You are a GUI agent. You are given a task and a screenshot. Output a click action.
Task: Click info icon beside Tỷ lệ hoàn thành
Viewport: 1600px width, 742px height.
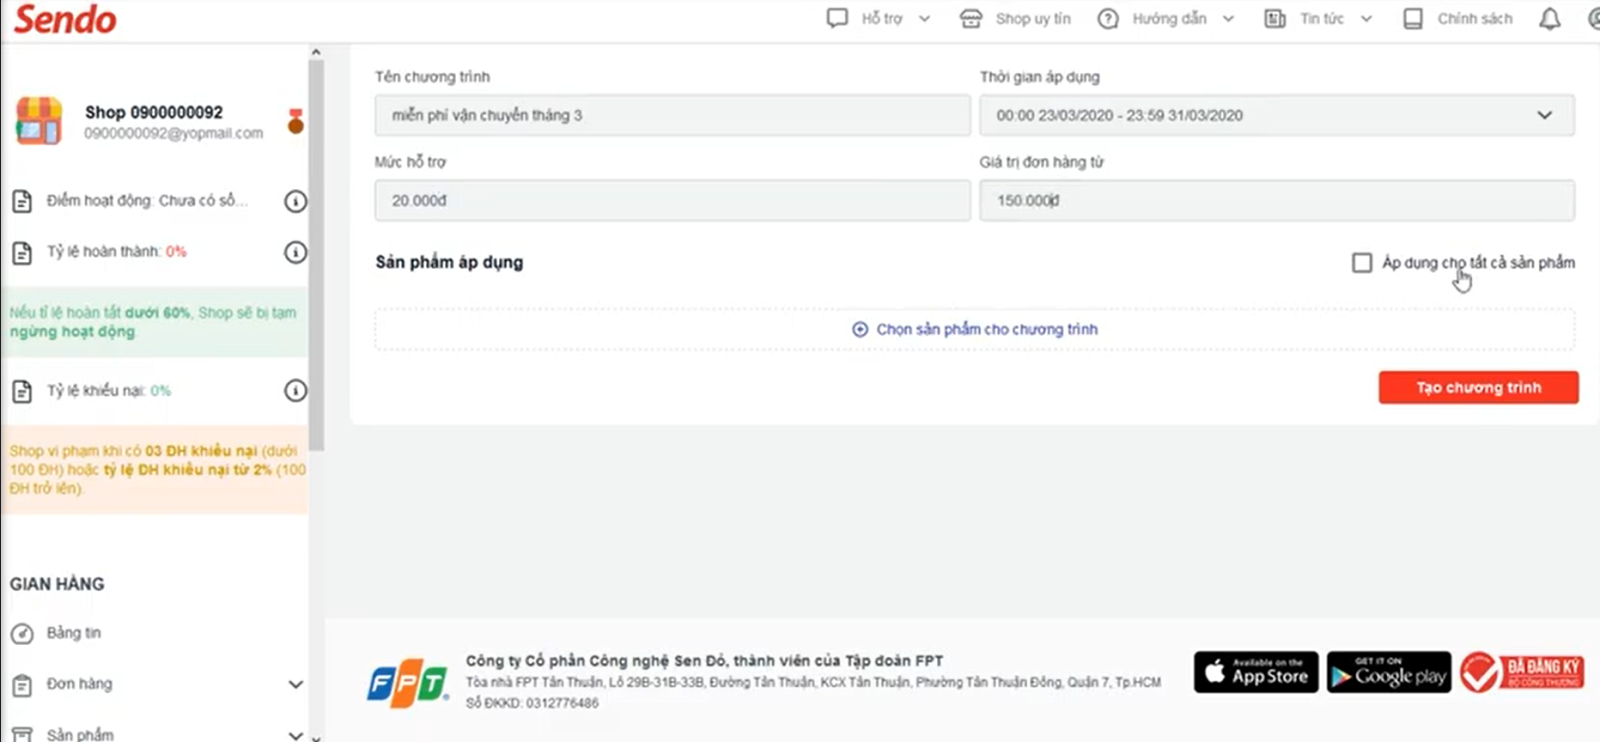point(295,252)
